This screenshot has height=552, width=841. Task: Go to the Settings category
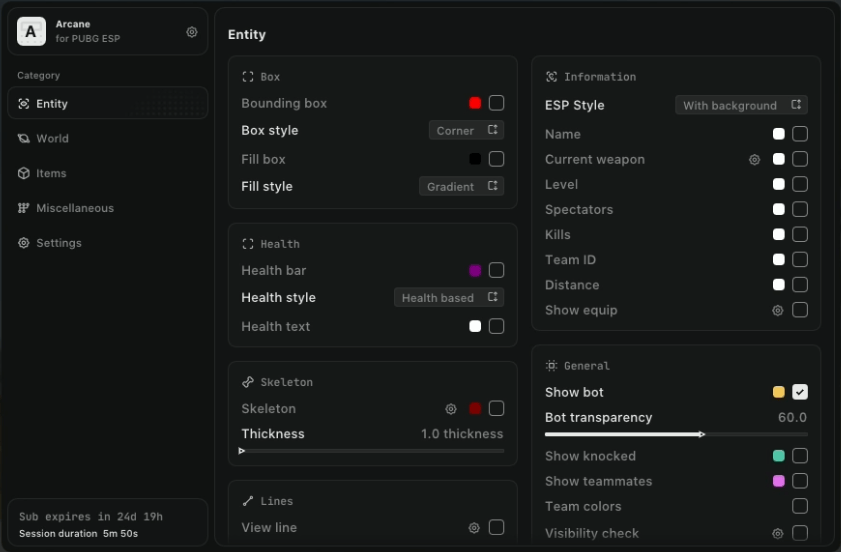click(58, 243)
